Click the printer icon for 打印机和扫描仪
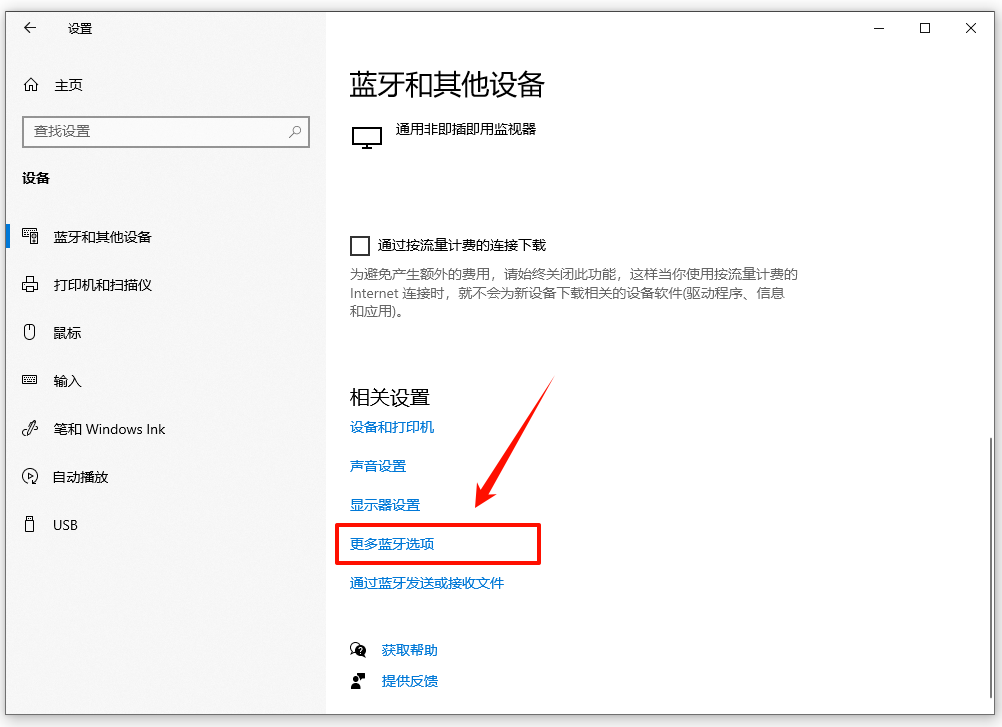Screen dimensions: 1002x727 pos(31,285)
